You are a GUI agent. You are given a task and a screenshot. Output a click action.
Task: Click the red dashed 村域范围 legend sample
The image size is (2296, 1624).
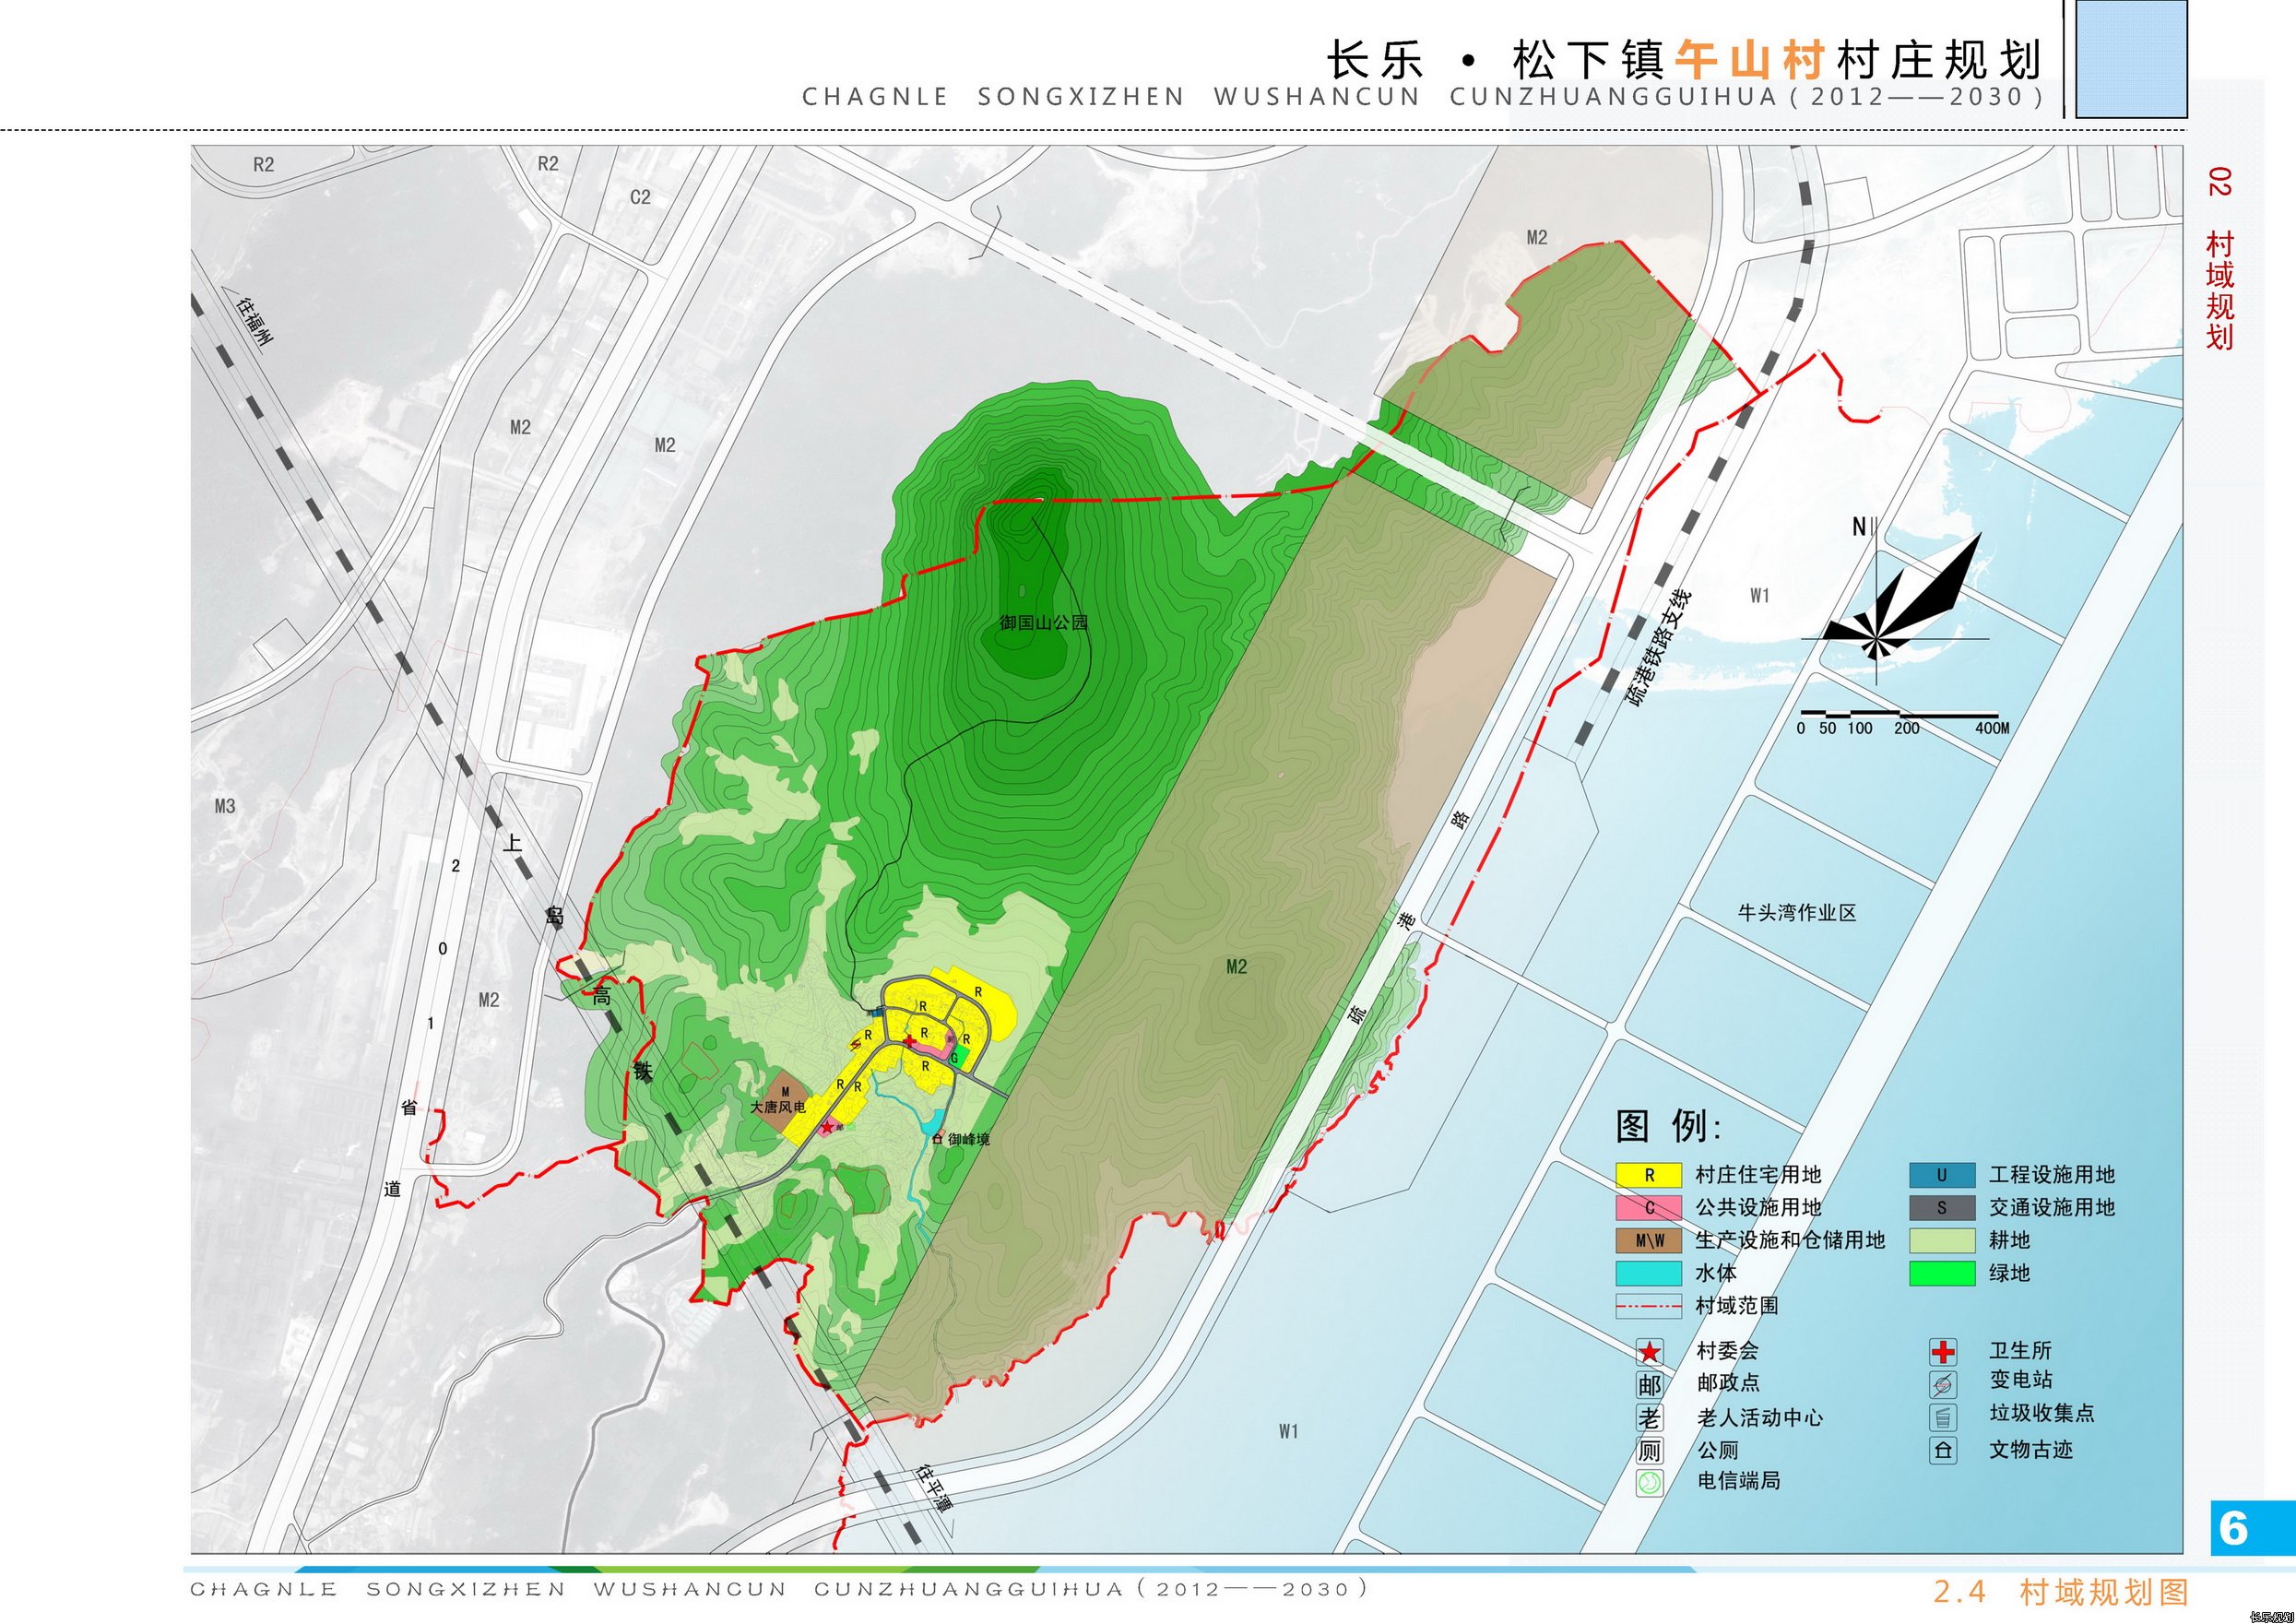click(x=1649, y=1306)
